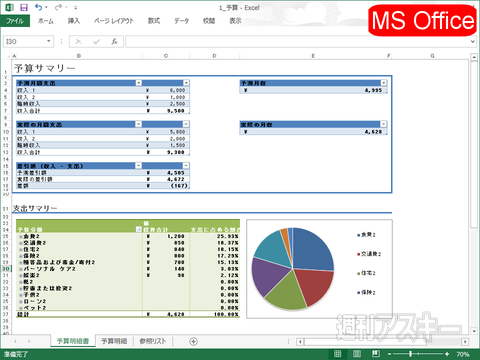Image resolution: width=480 pixels, height=360 pixels.
Task: Switch to the ホーム ribbon tab
Action: (46, 21)
